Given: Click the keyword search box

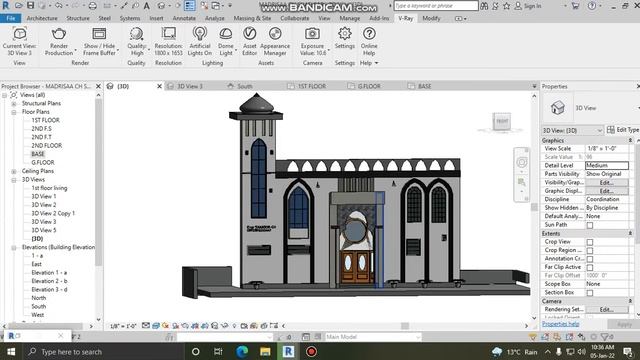Looking at the screenshot, I should (x=436, y=6).
